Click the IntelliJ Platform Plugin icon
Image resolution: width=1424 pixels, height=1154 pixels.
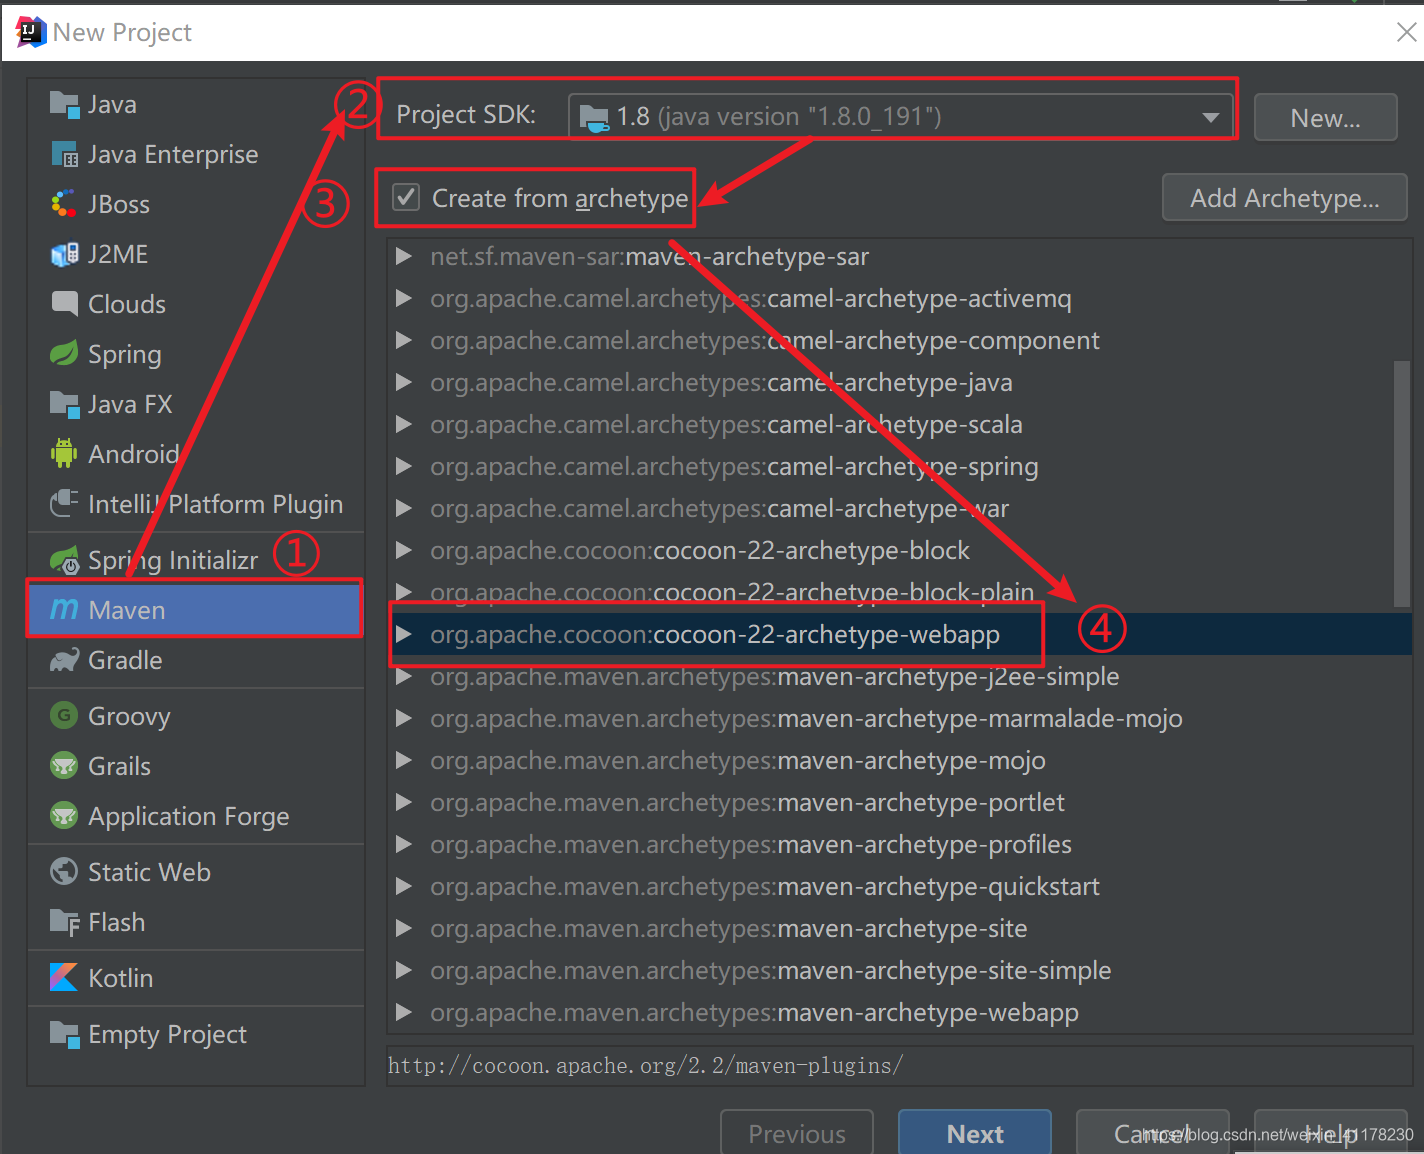[x=64, y=503]
